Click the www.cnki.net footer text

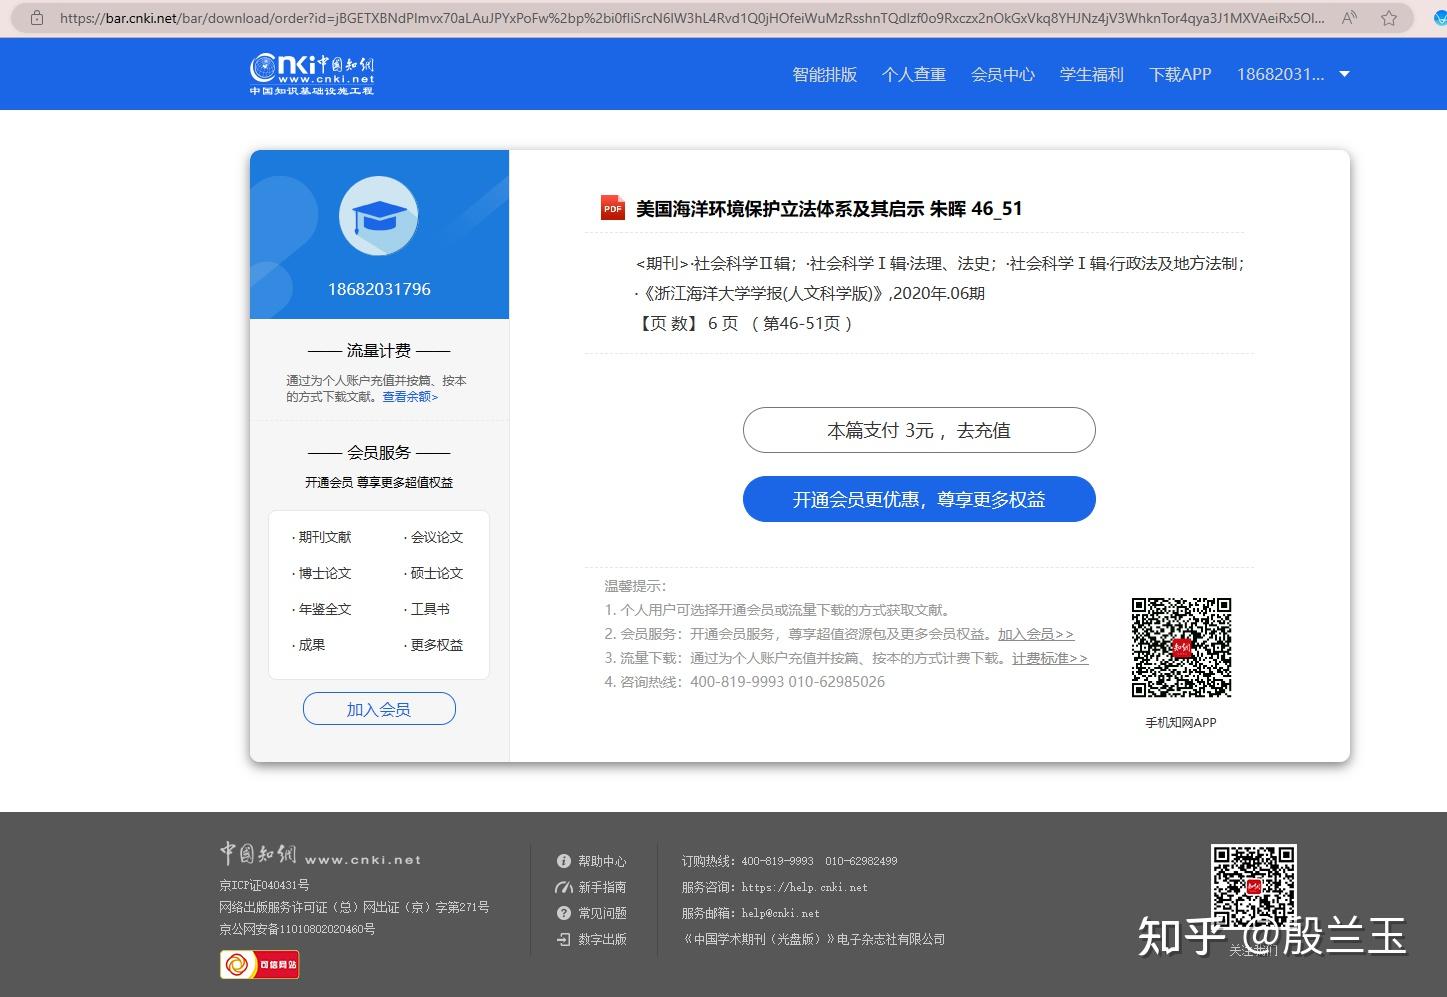(363, 859)
